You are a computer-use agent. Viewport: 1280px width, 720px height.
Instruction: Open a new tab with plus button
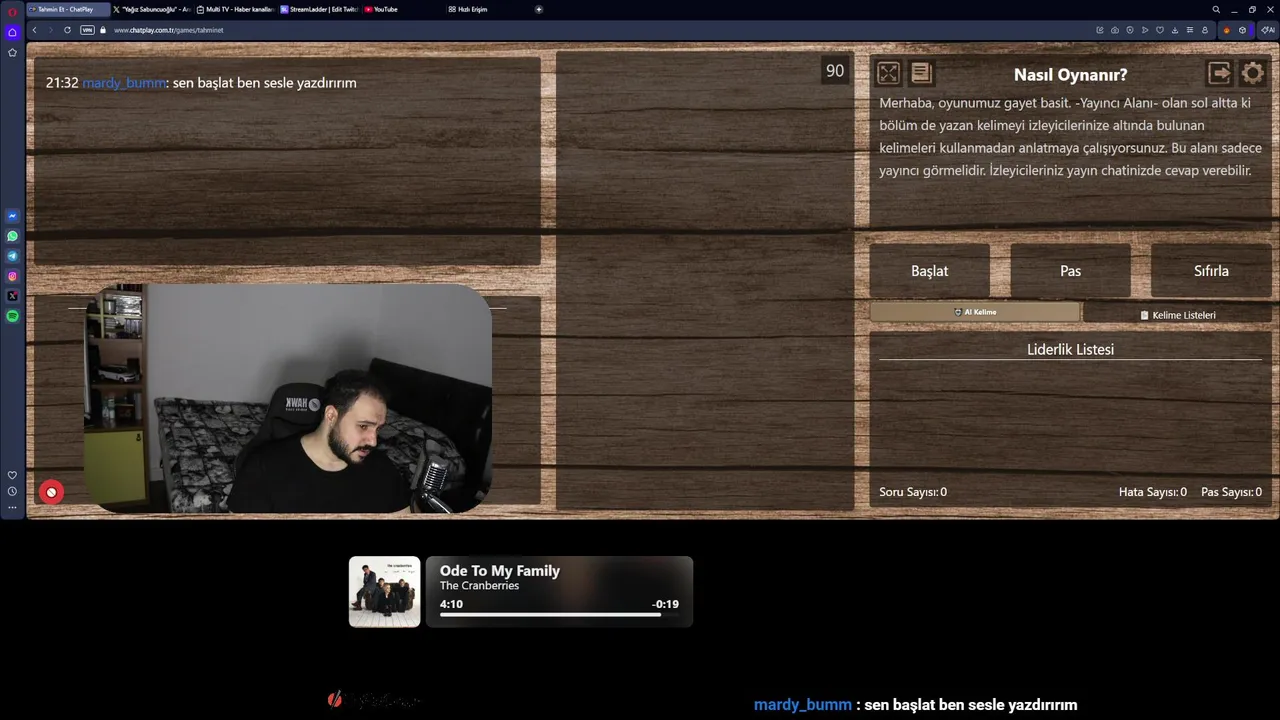pos(539,9)
